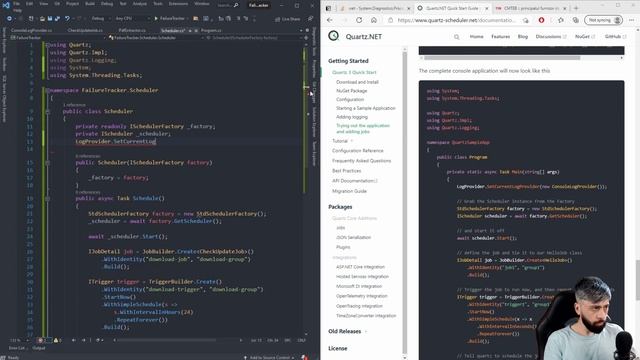Click the Not syncing profile button
The image size is (640, 360).
point(603,20)
